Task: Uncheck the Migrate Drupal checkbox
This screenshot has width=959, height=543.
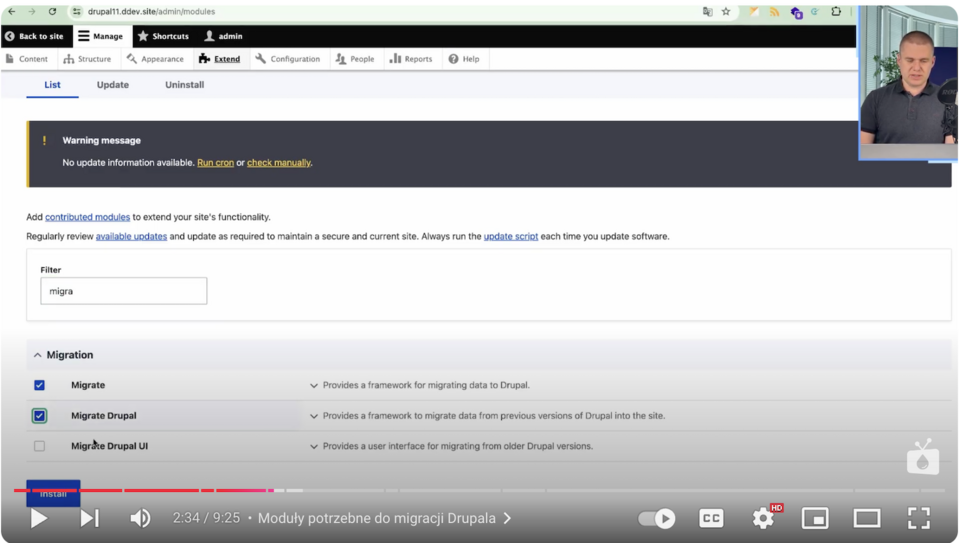Action: click(39, 416)
